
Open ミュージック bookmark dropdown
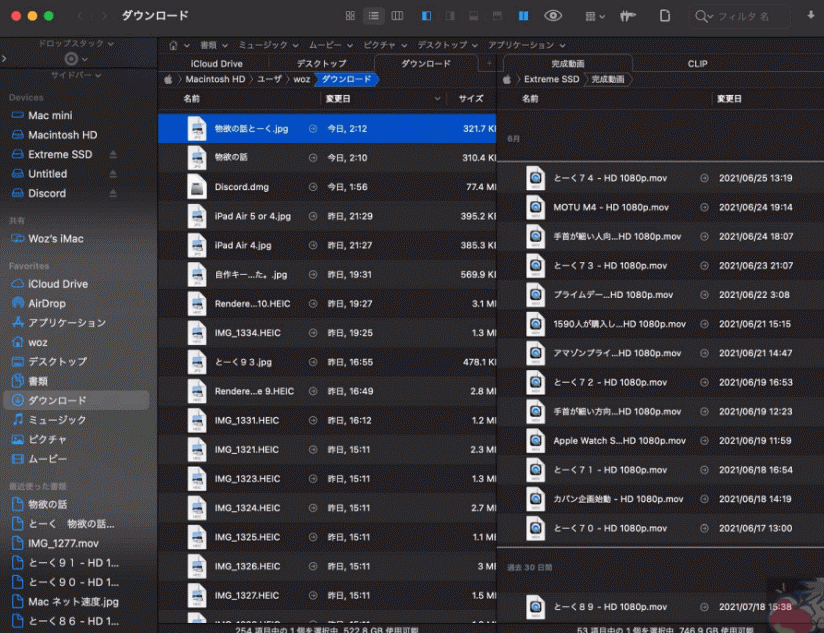coord(269,45)
